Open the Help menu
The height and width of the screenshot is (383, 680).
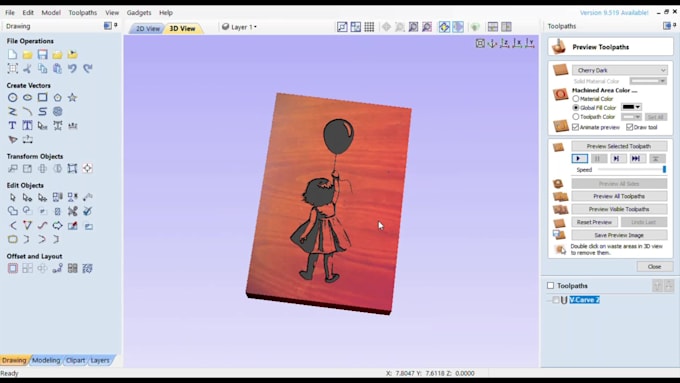click(x=166, y=13)
